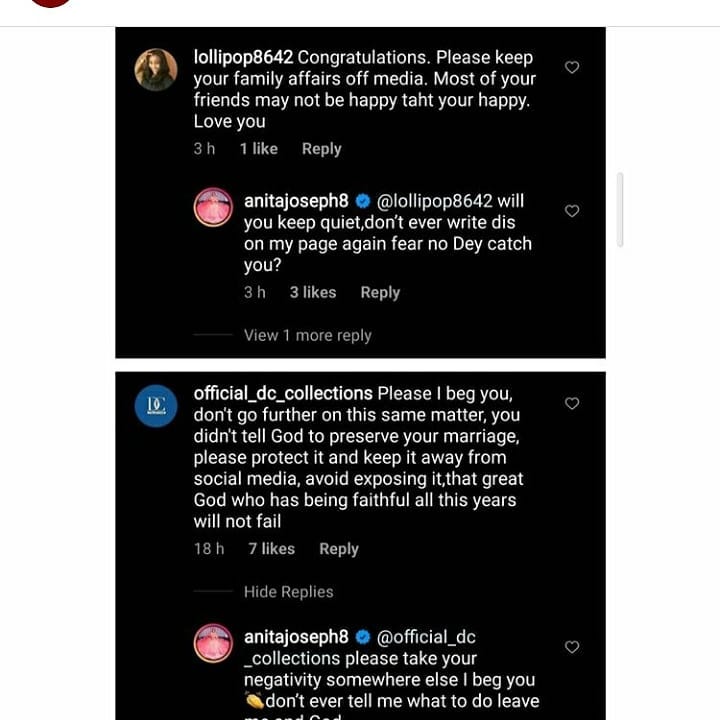This screenshot has height=720, width=720.
Task: Reply to official_dc_collections' comment
Action: [x=338, y=549]
